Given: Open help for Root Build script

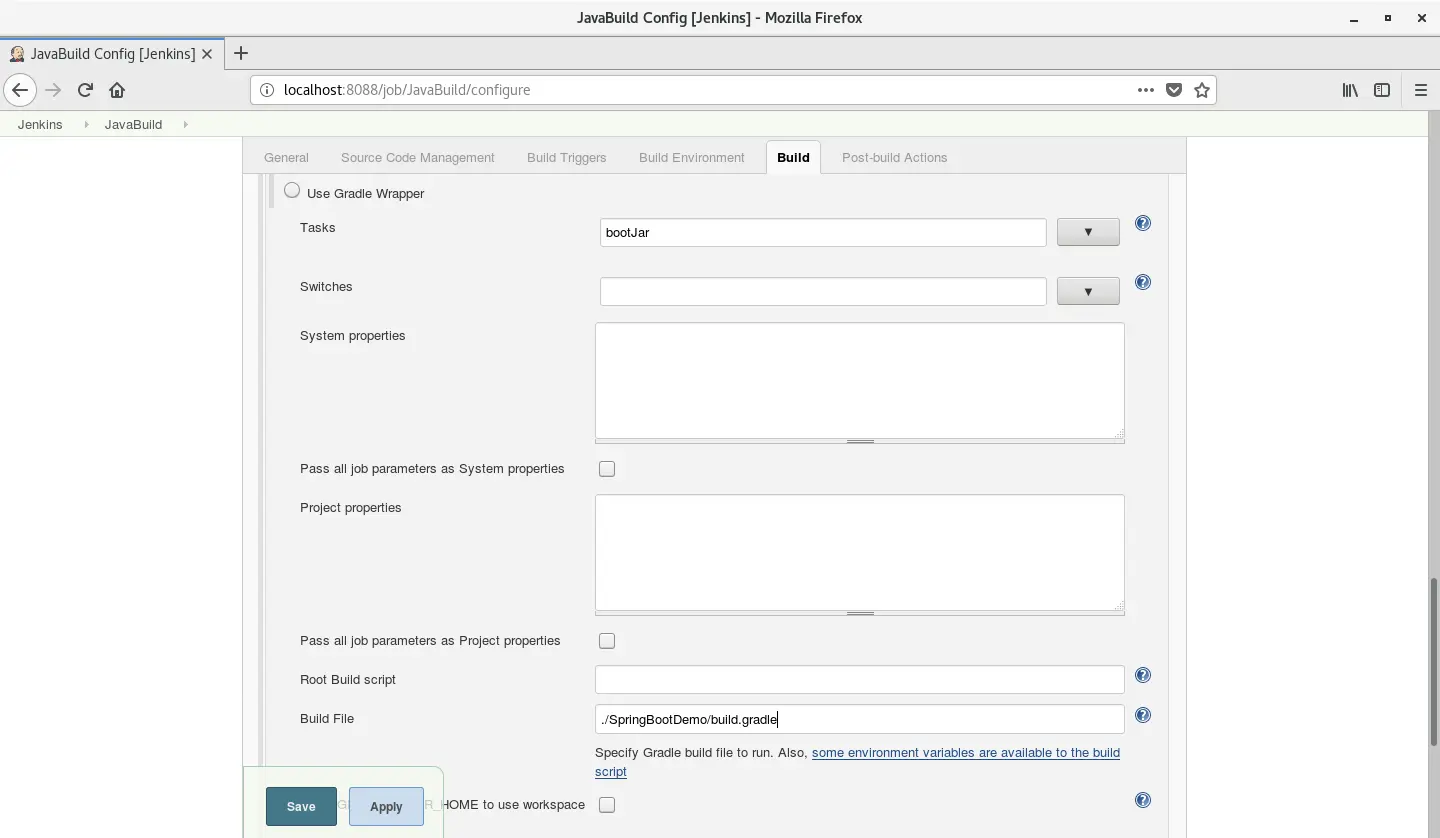Looking at the screenshot, I should click(x=1143, y=675).
